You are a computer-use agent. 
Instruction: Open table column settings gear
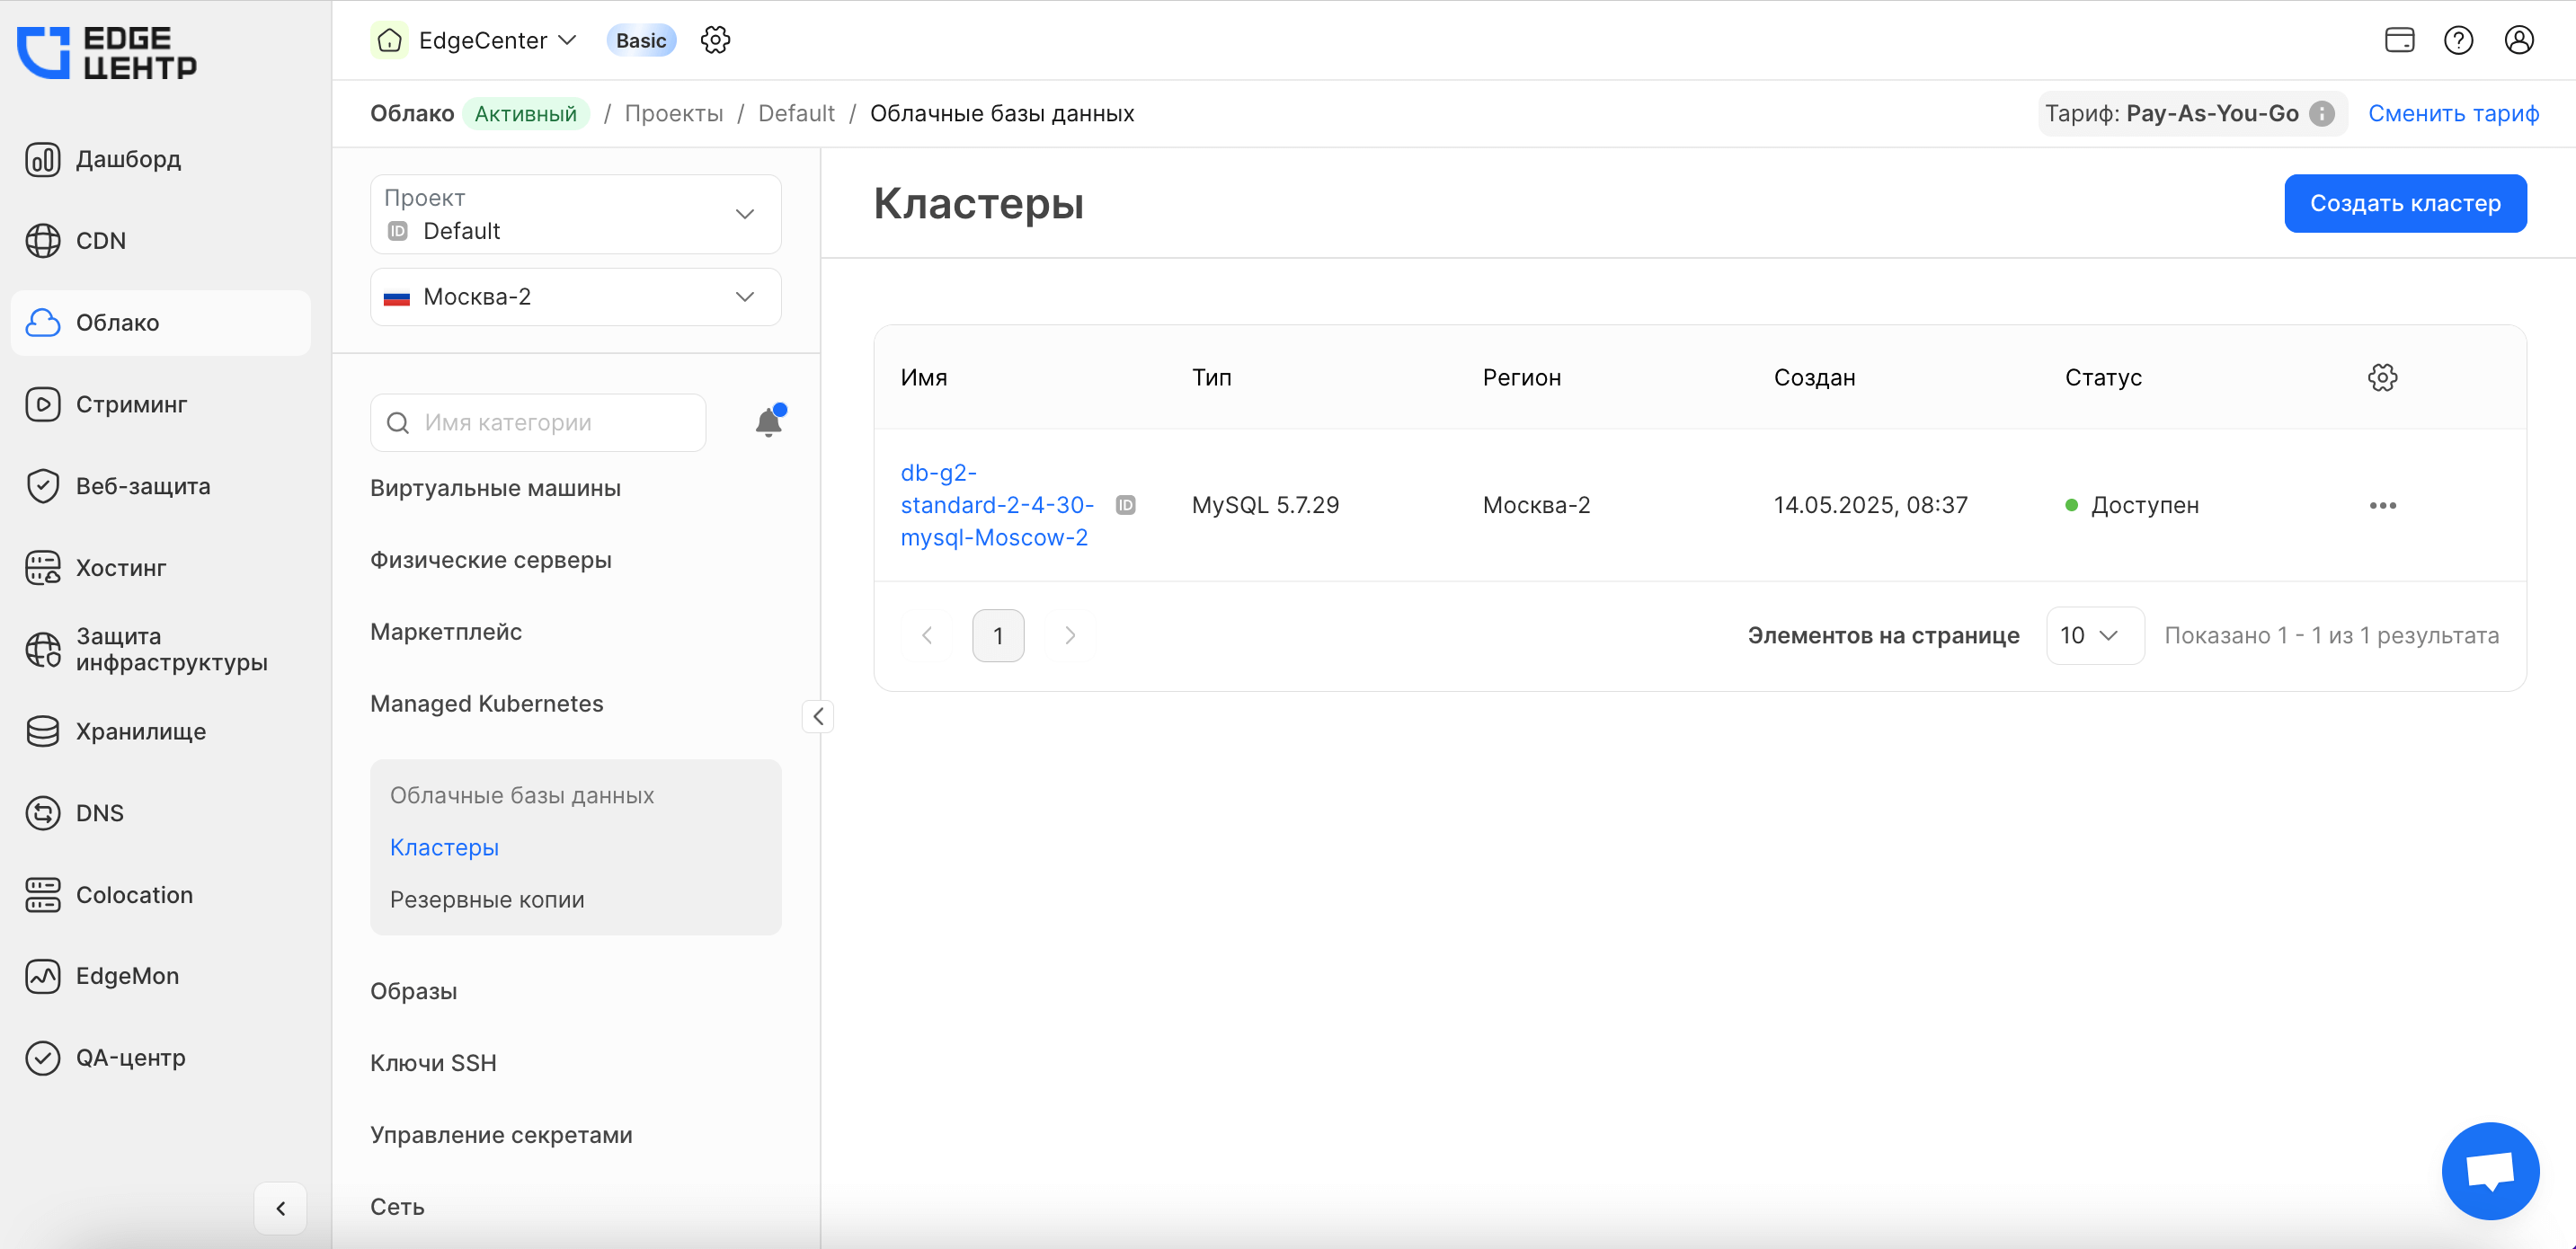[x=2382, y=377]
